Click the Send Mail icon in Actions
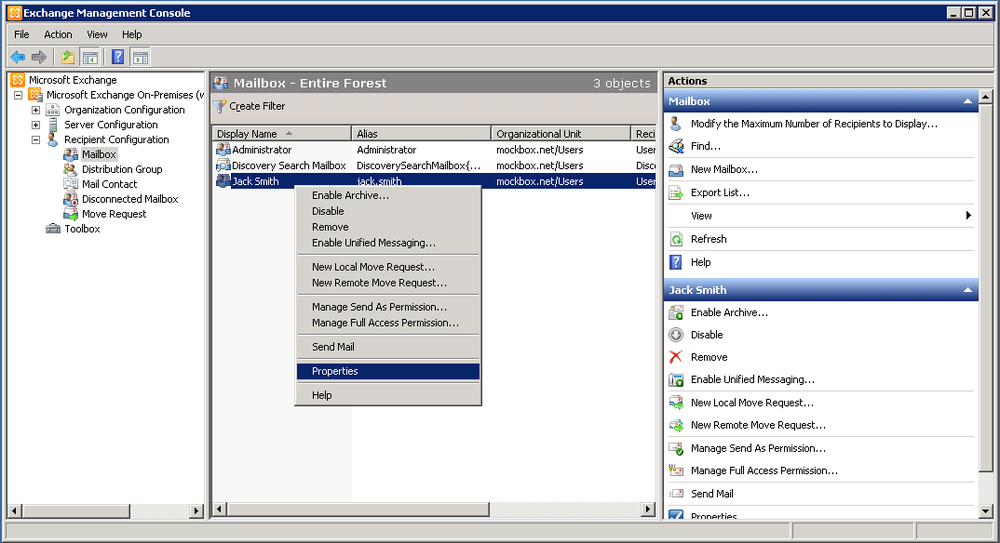 click(x=676, y=494)
